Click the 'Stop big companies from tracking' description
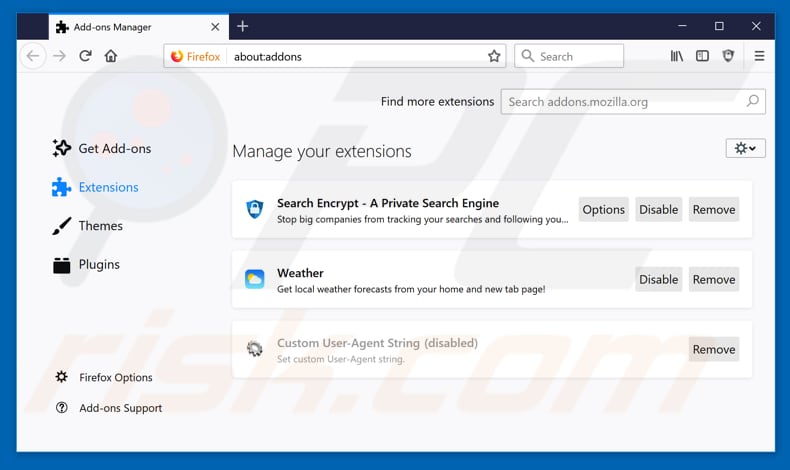The width and height of the screenshot is (790, 470). tap(422, 219)
